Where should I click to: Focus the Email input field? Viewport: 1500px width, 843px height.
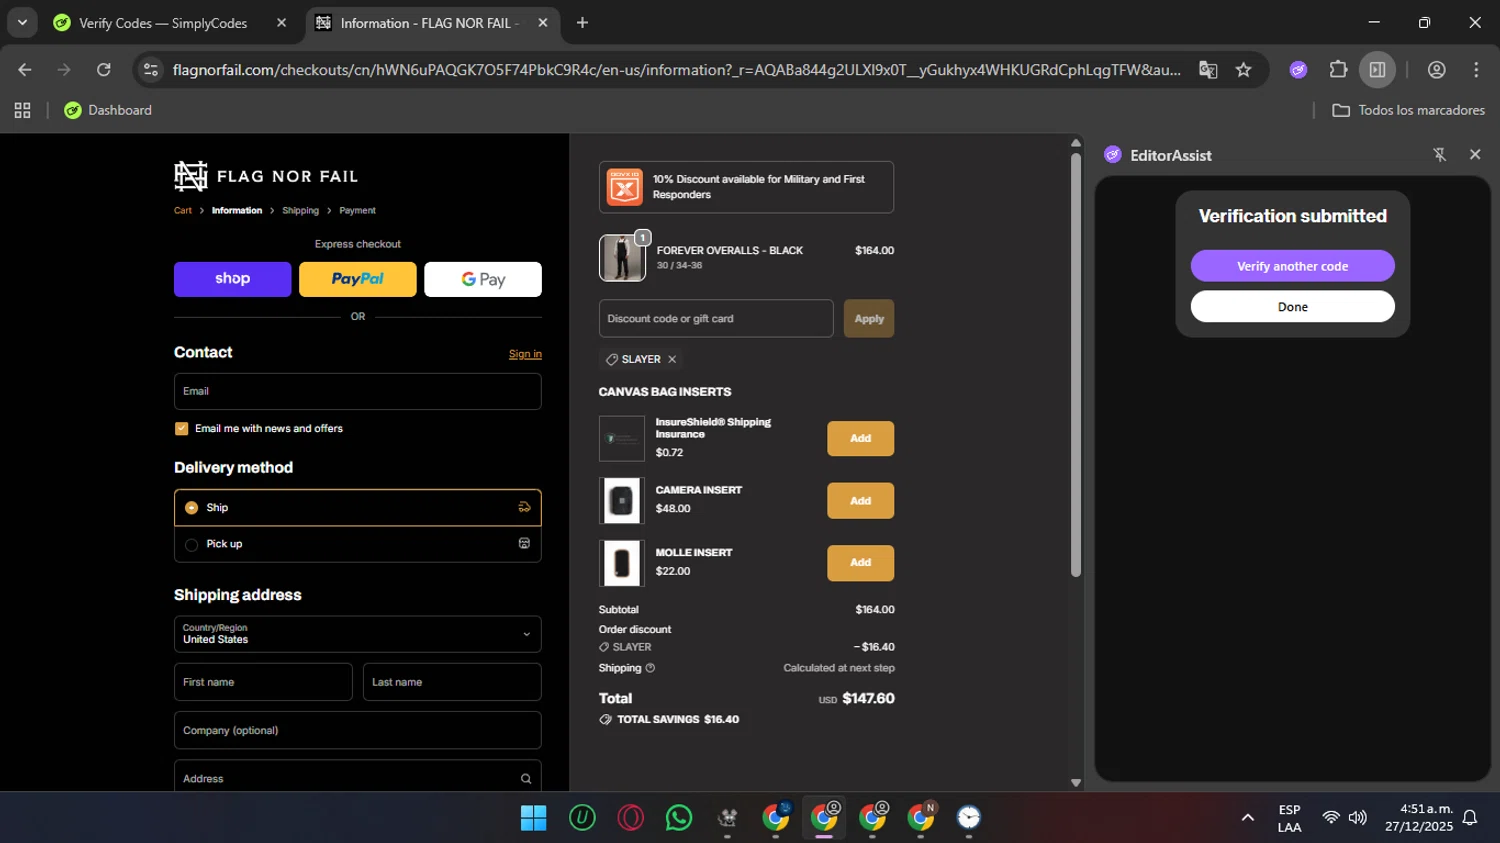pyautogui.click(x=358, y=392)
